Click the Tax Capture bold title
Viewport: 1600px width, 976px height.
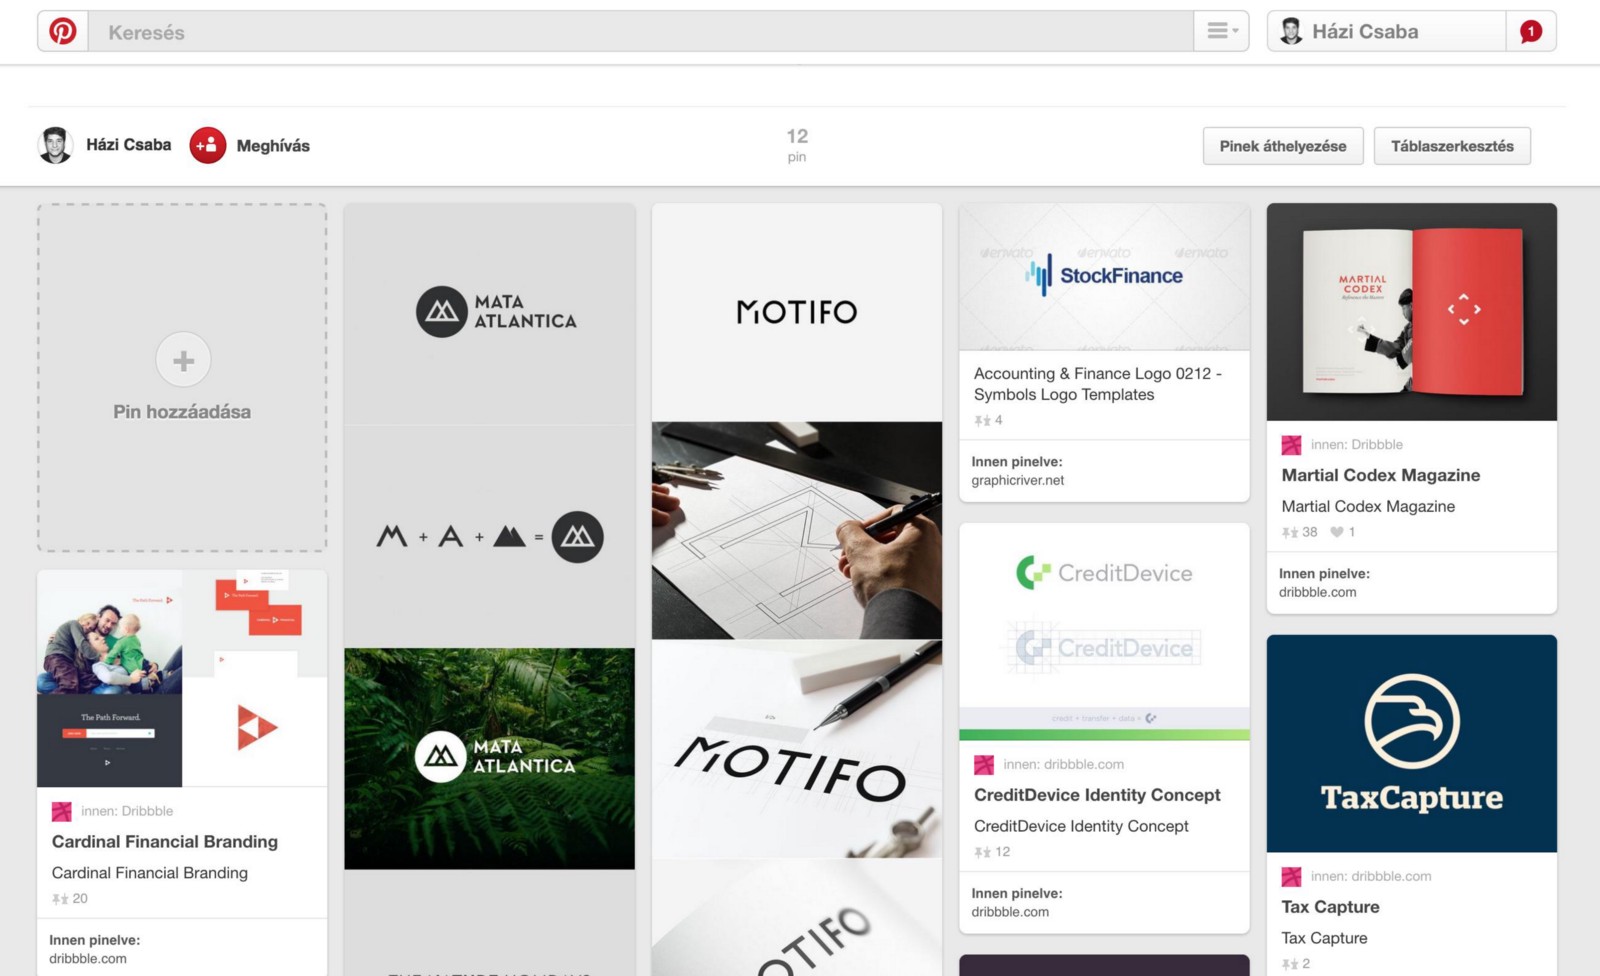pos(1331,908)
